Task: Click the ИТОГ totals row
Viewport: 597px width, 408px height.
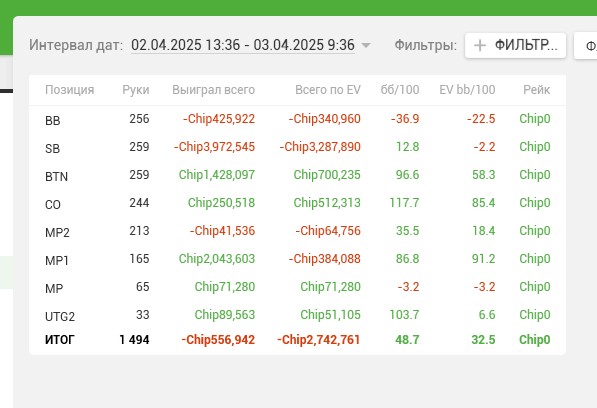Action: (297, 339)
